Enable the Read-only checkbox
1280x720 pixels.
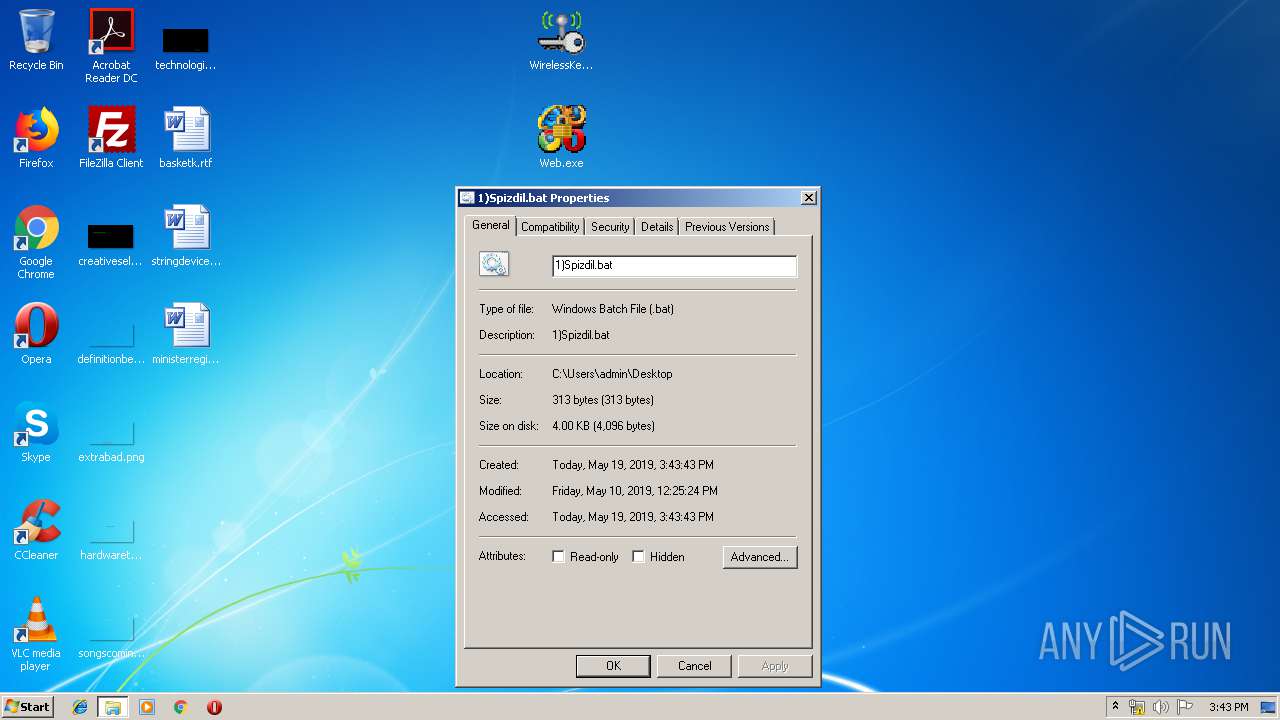coord(558,556)
